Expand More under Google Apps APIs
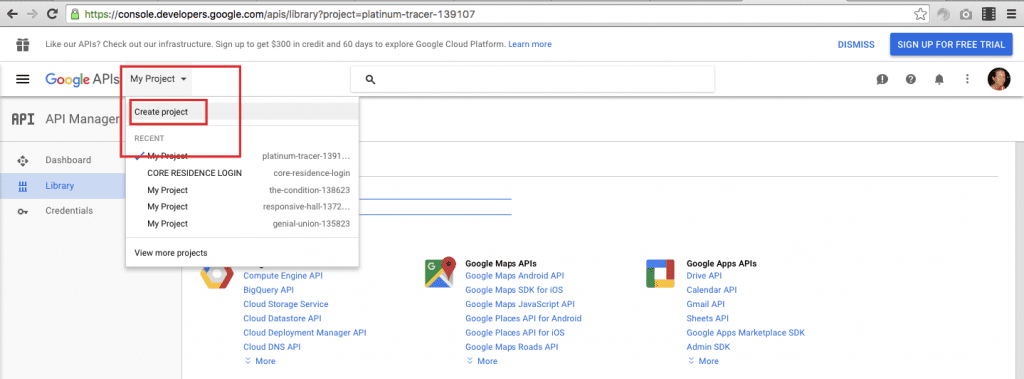1024x379 pixels. 703,361
